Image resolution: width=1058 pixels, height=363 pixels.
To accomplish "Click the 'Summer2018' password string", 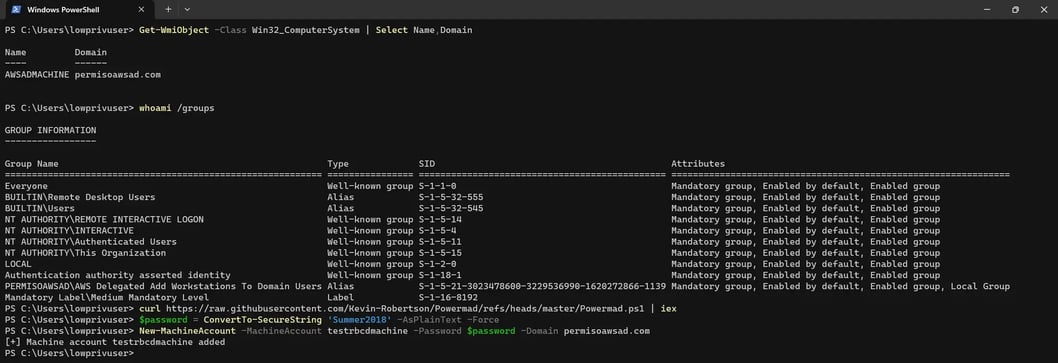I will (360, 320).
